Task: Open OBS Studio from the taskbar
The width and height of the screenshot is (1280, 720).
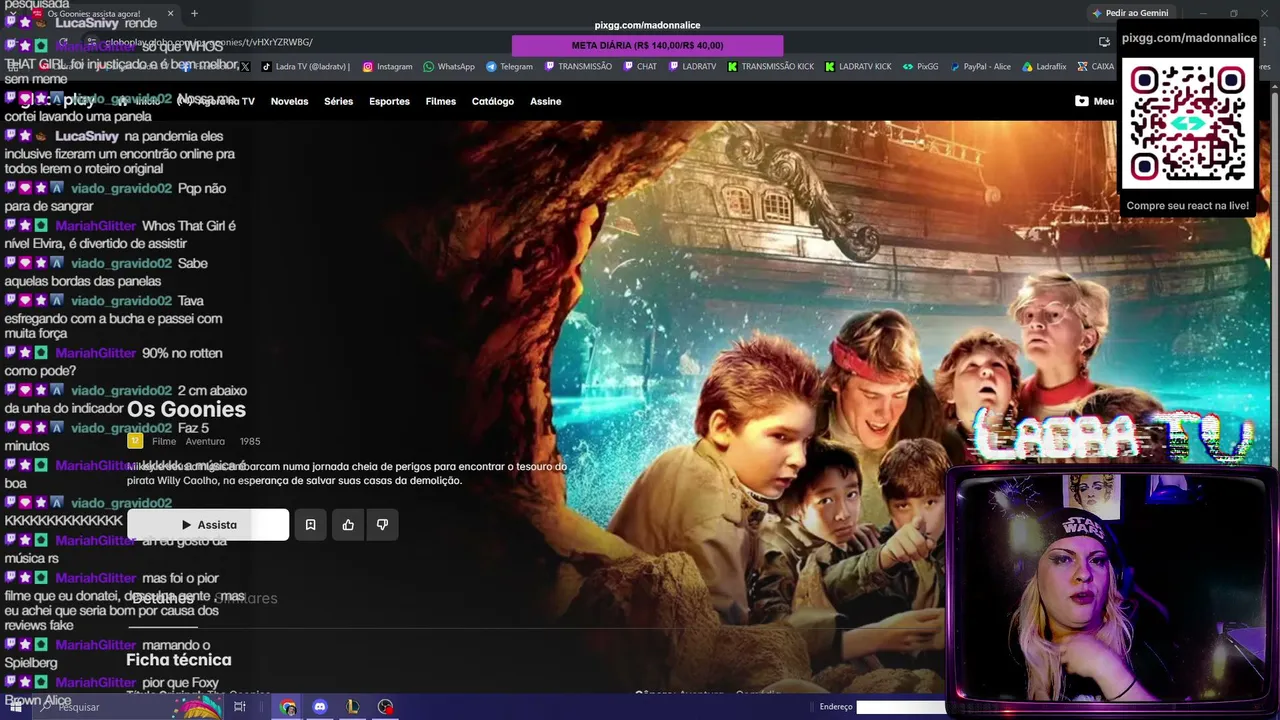Action: (x=385, y=707)
